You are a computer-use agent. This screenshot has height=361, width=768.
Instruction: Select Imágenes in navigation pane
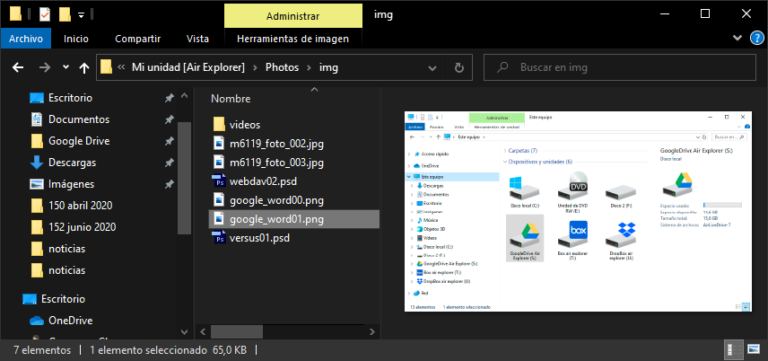click(71, 184)
